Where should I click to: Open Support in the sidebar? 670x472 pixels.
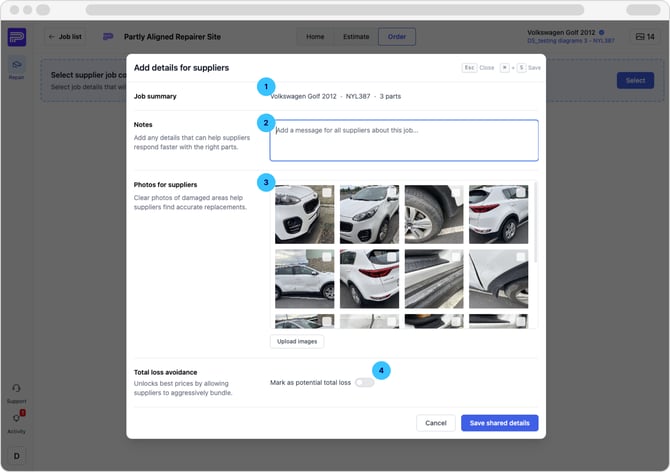pos(16,393)
